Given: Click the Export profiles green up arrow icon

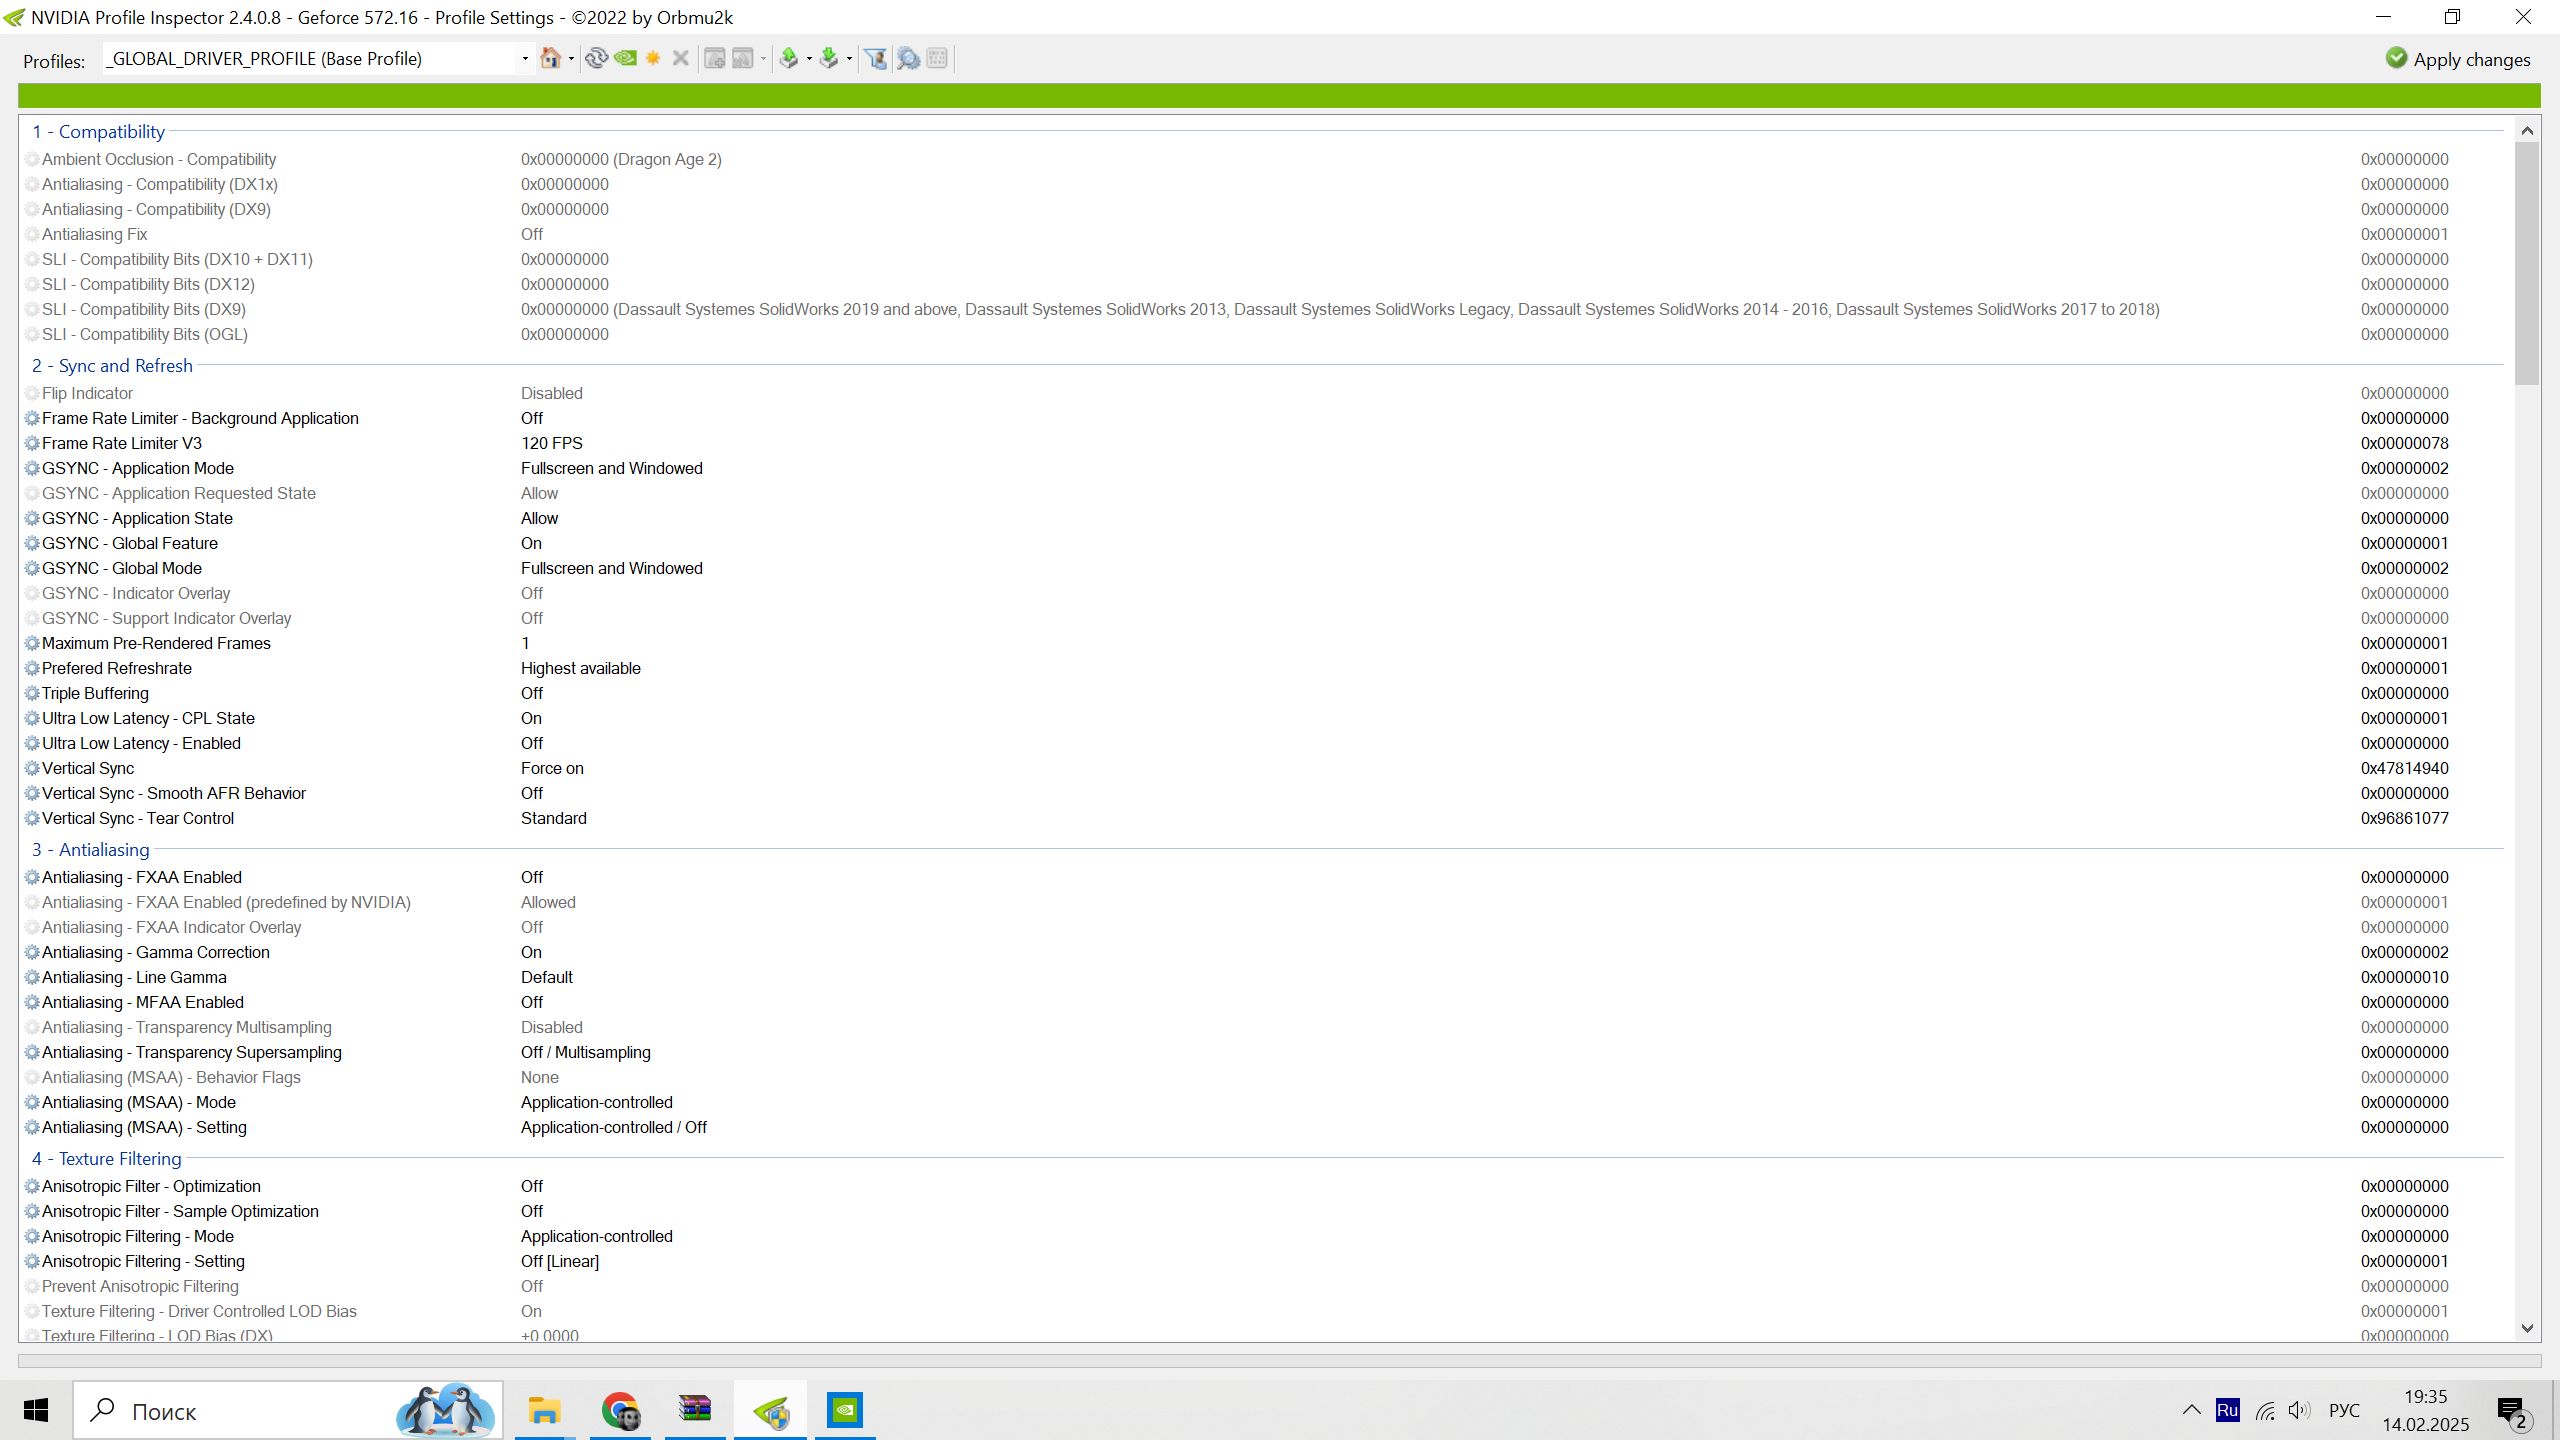Looking at the screenshot, I should click(789, 58).
